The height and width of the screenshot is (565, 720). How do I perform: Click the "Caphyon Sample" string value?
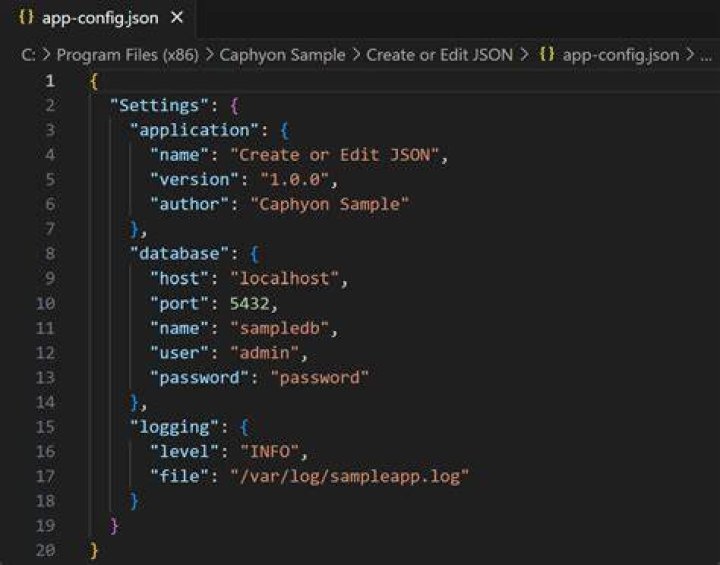[330, 204]
